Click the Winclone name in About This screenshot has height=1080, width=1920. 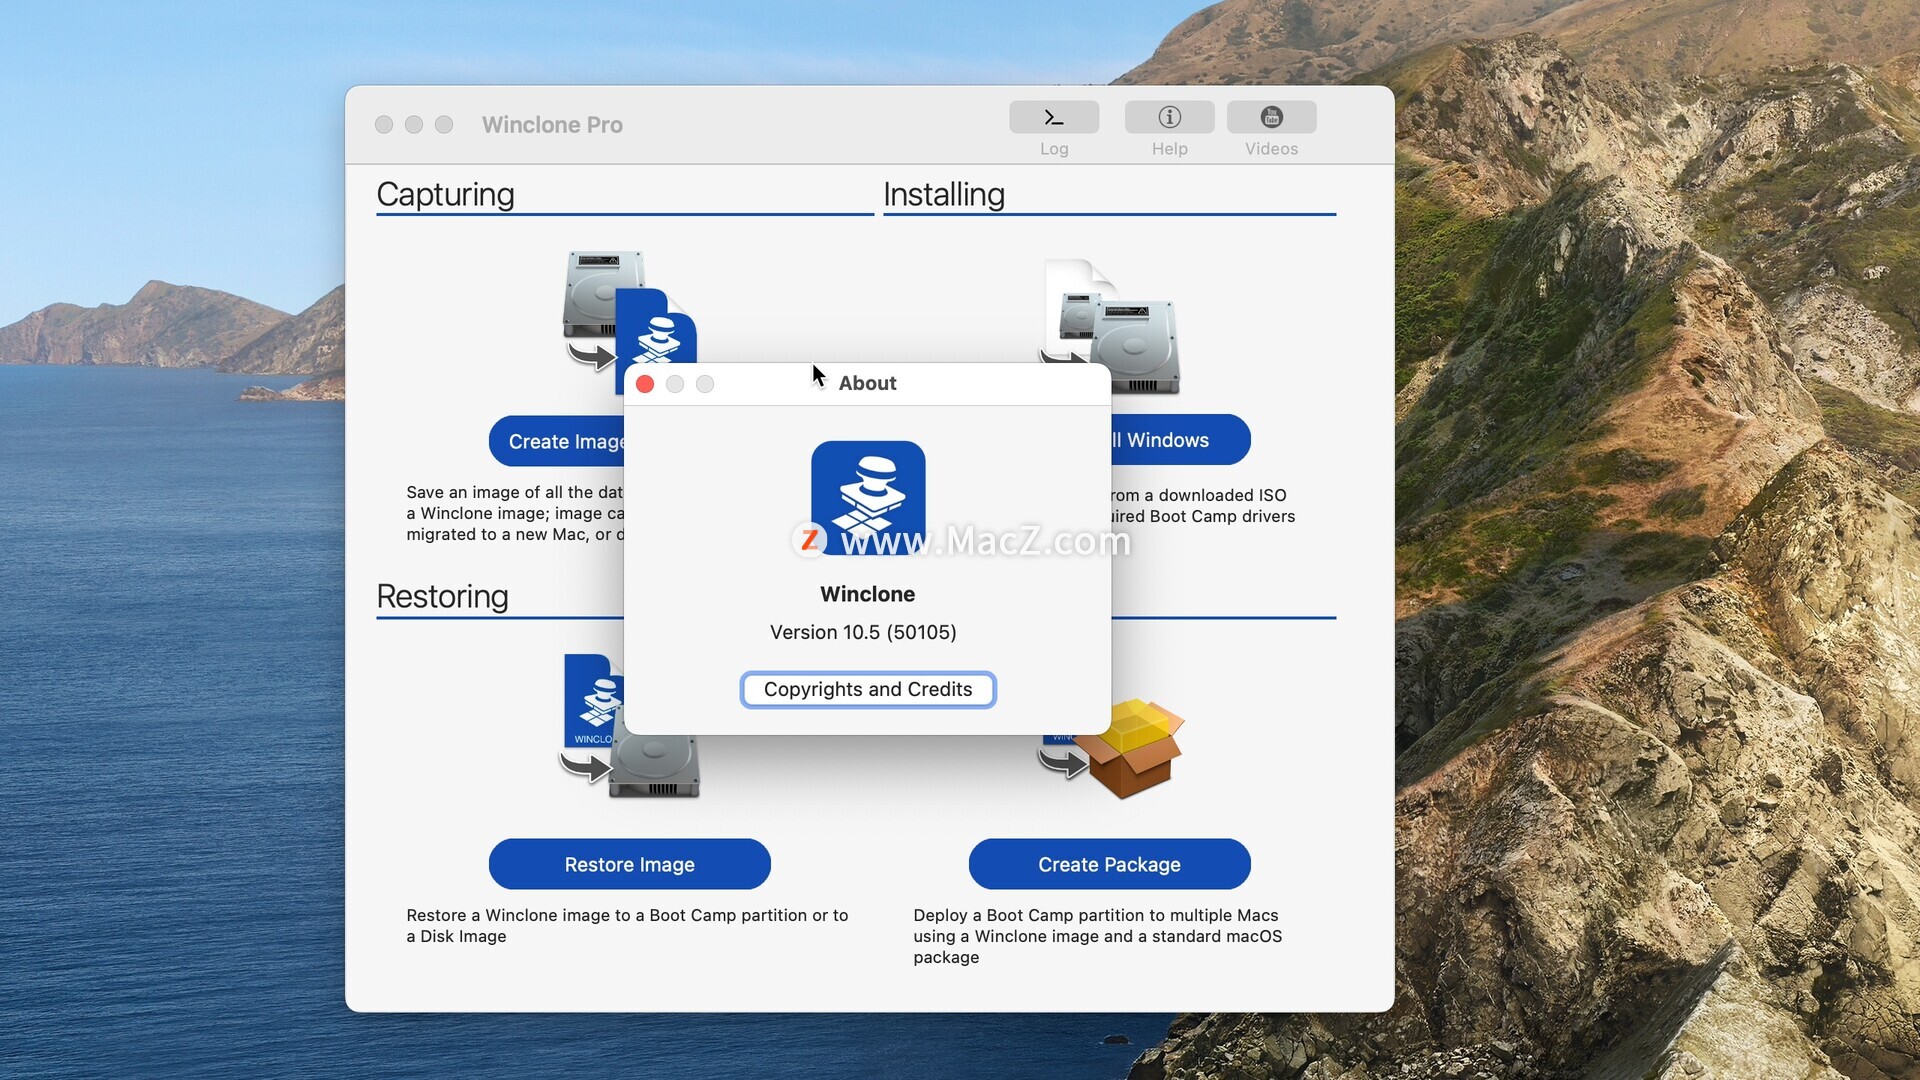click(x=867, y=594)
